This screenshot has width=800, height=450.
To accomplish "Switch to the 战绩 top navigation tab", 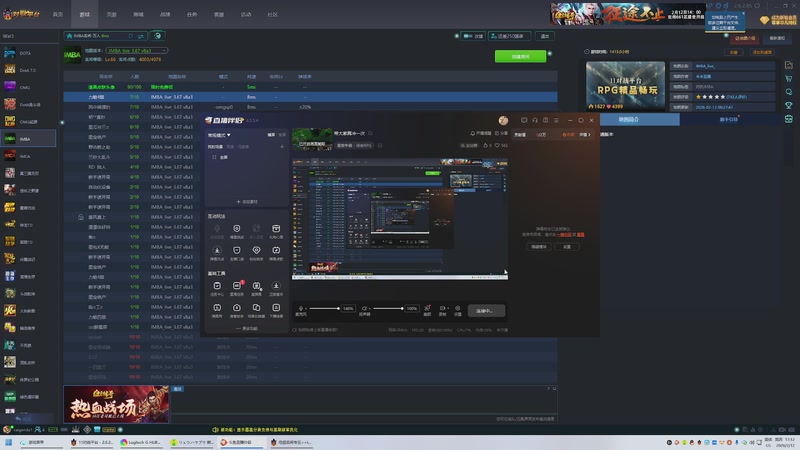I will pyautogui.click(x=165, y=14).
